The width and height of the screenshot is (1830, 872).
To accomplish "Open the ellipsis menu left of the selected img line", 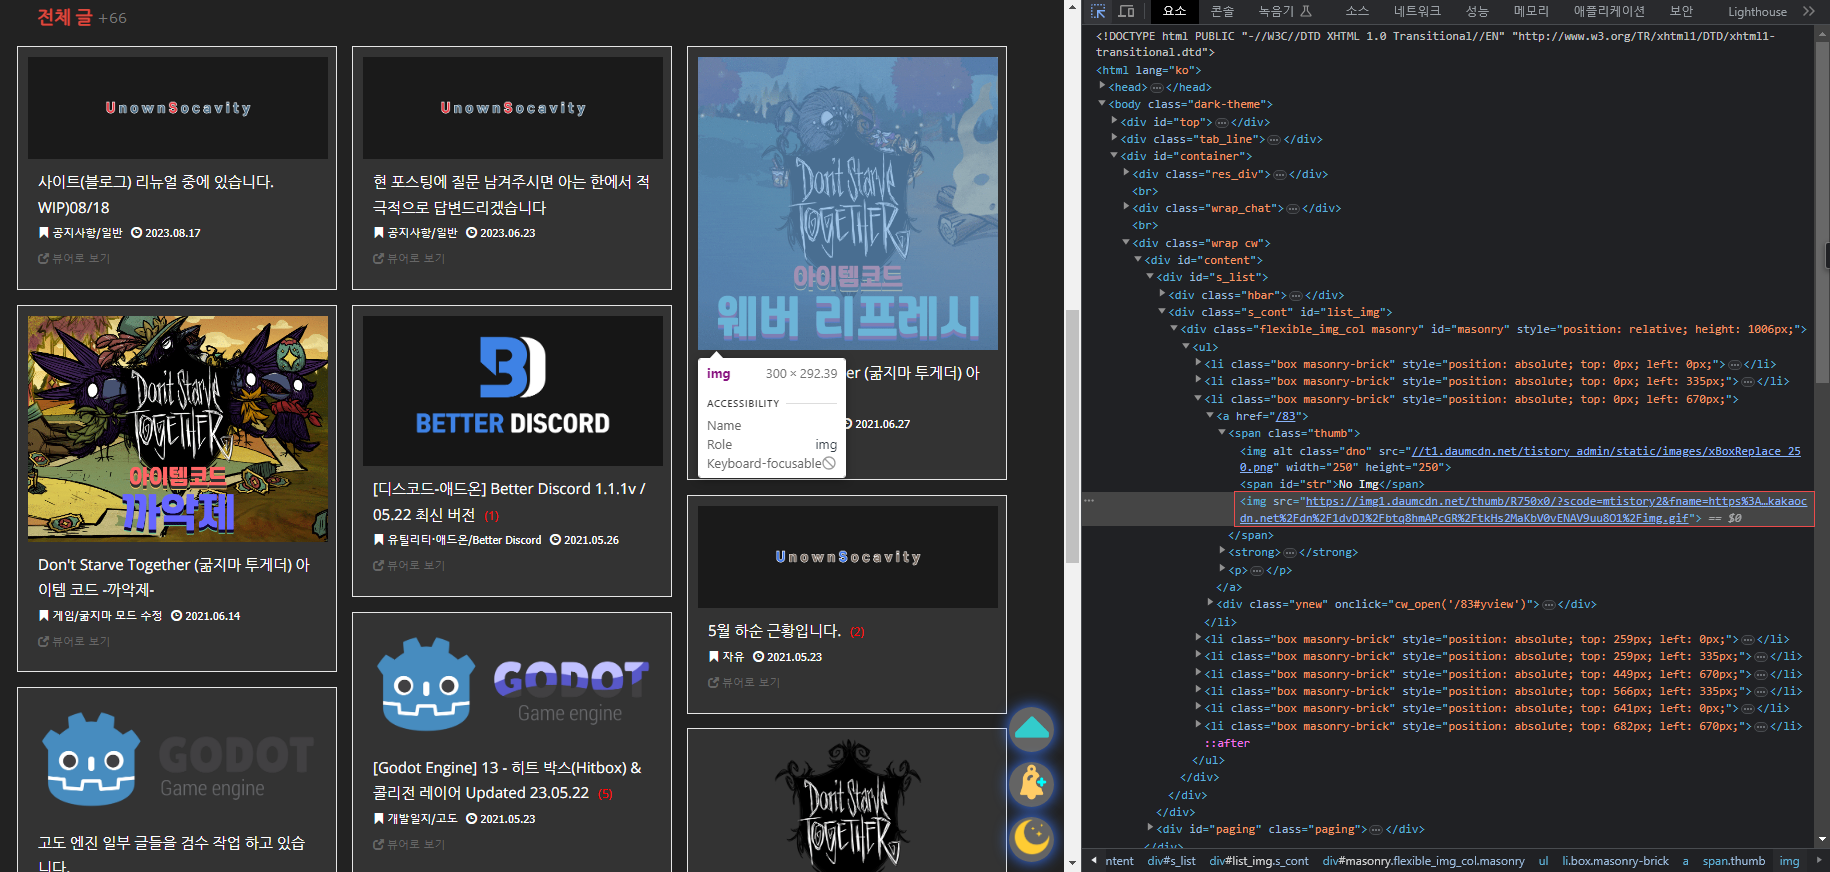I will (1089, 500).
